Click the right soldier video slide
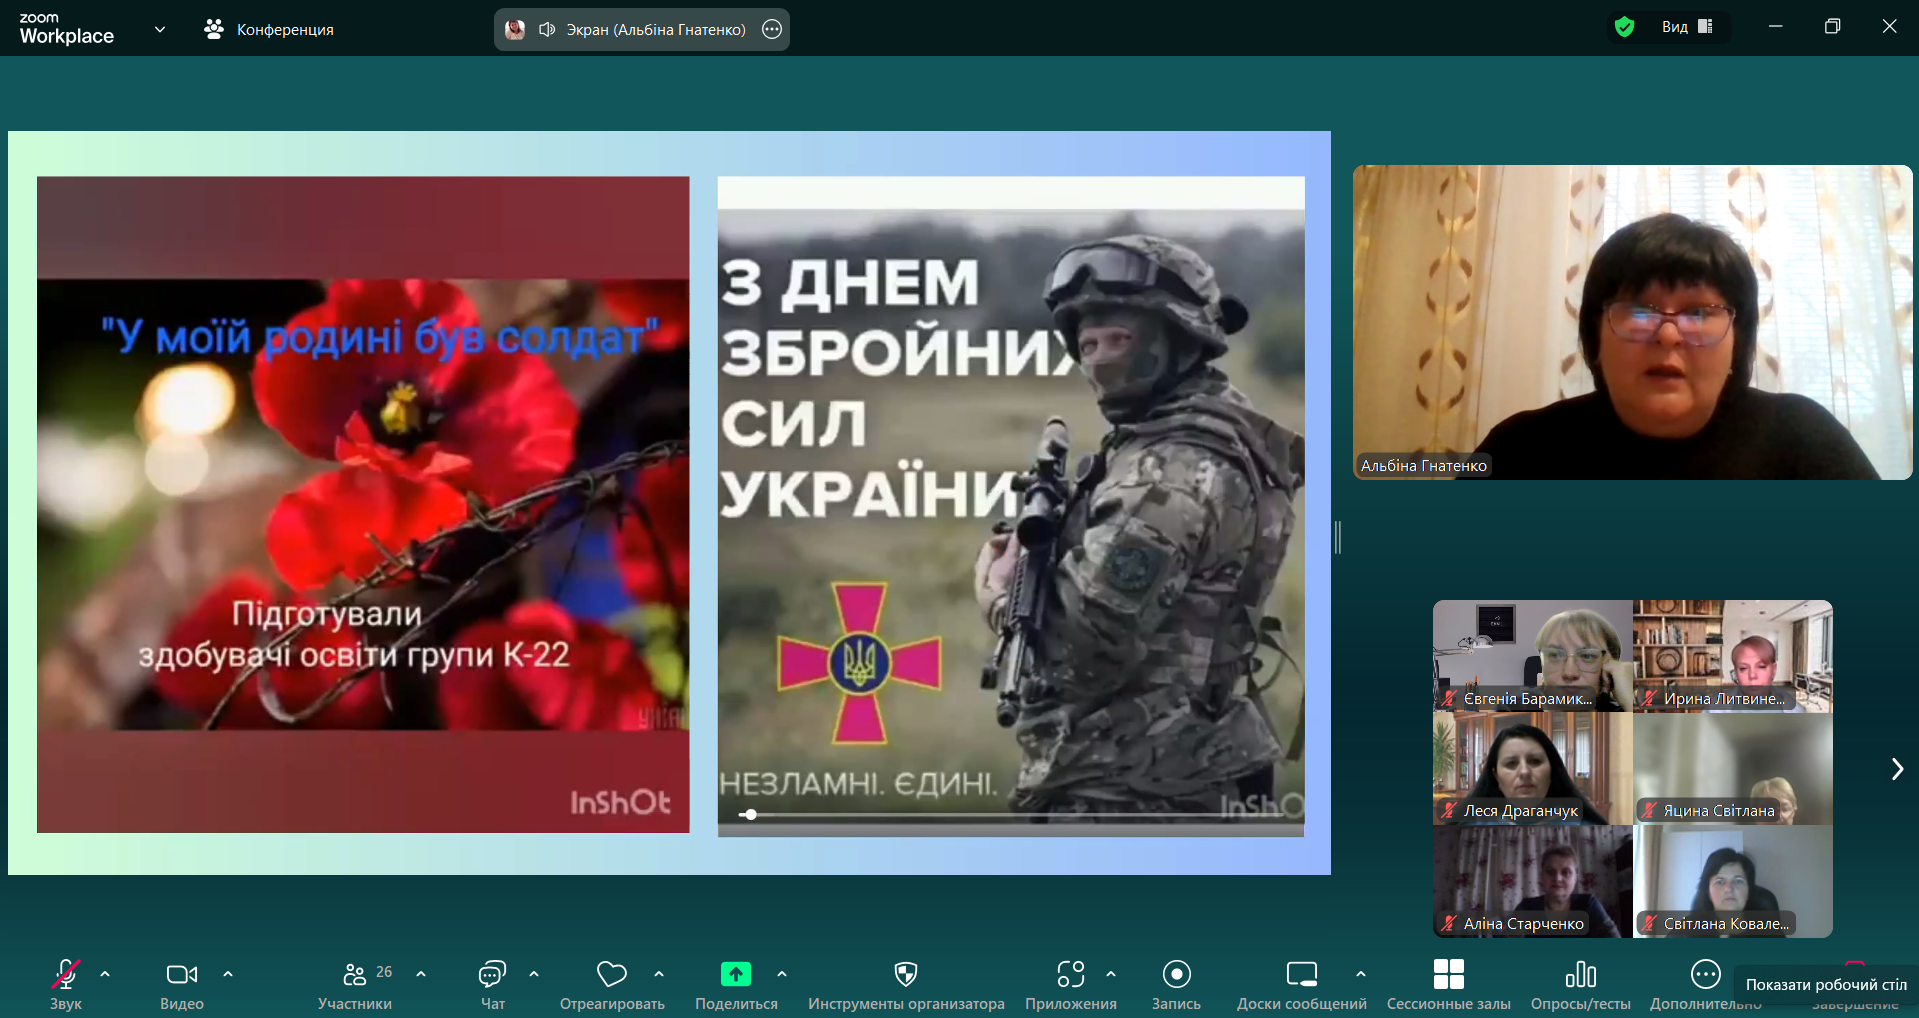This screenshot has height=1018, width=1919. tap(1011, 506)
